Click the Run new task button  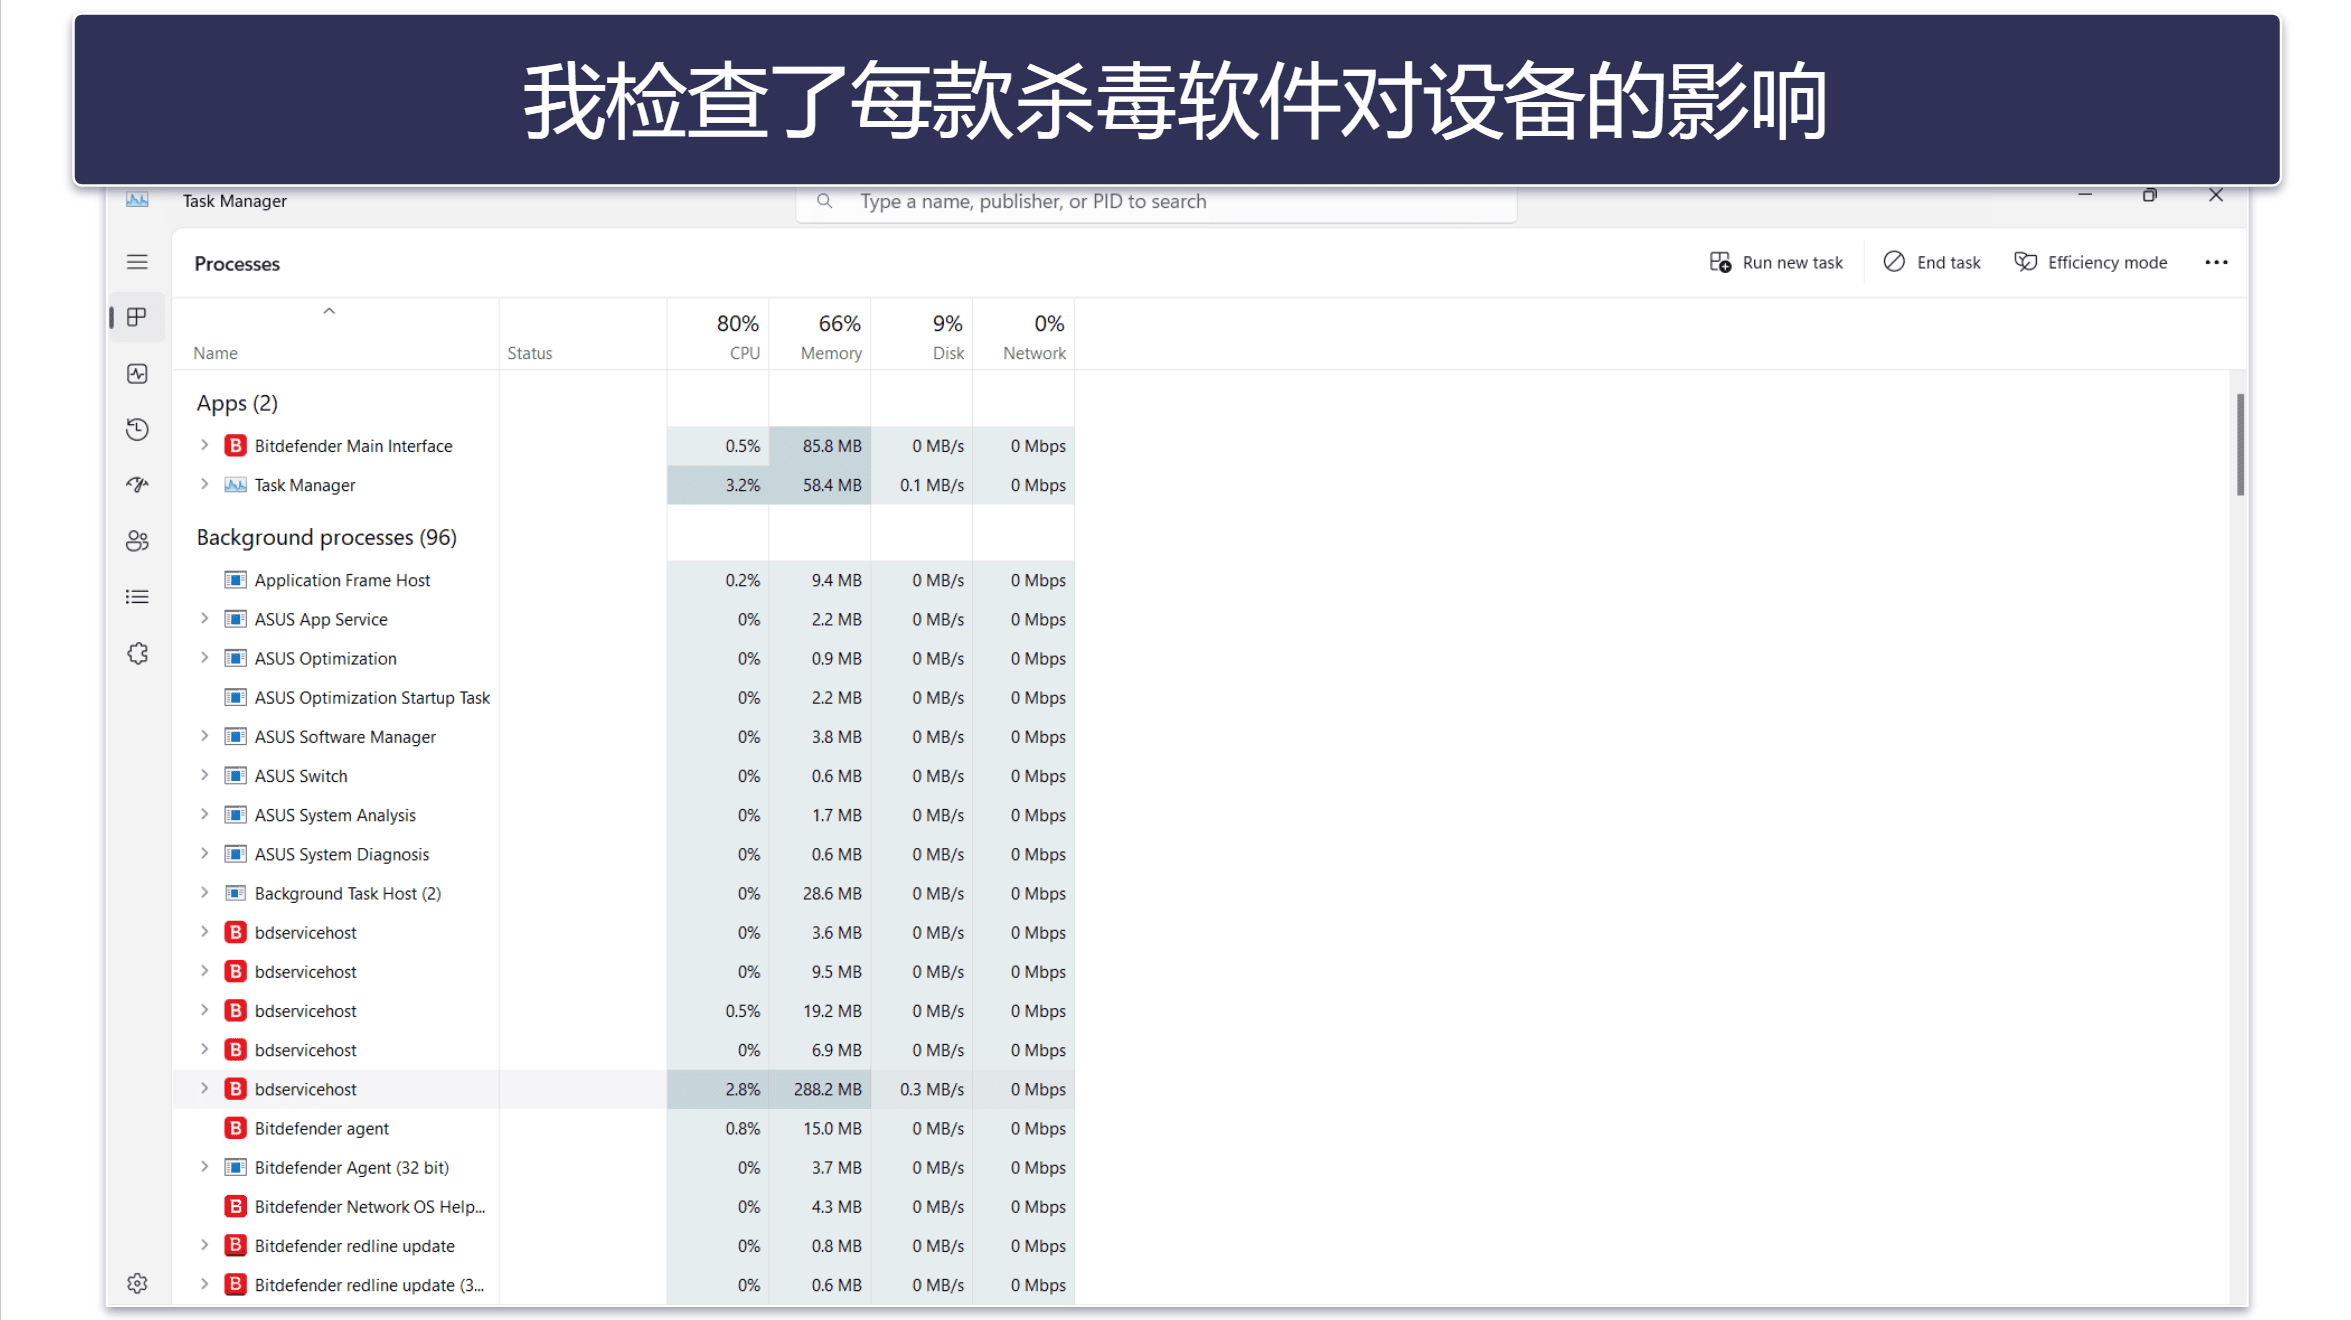pyautogui.click(x=1776, y=262)
